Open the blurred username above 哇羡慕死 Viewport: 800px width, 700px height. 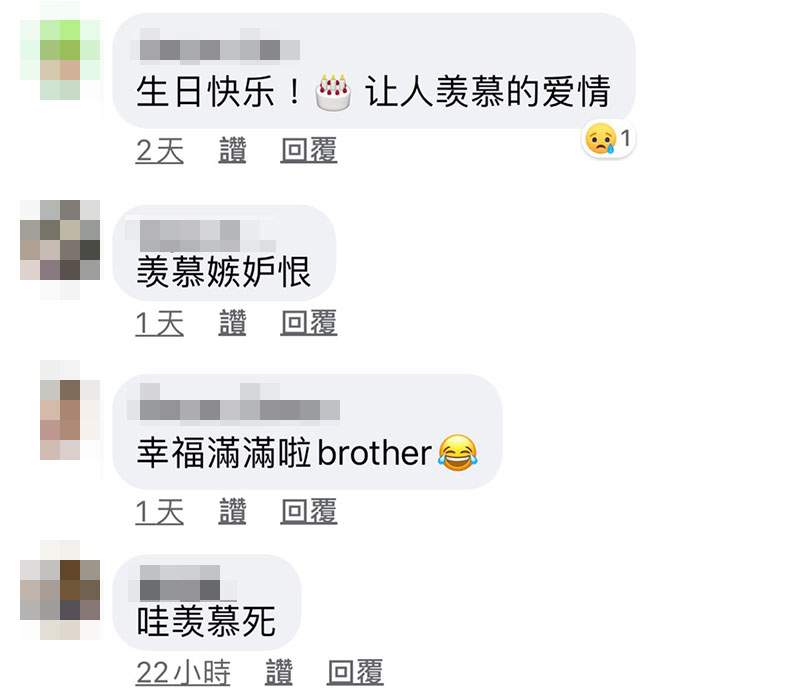[180, 583]
